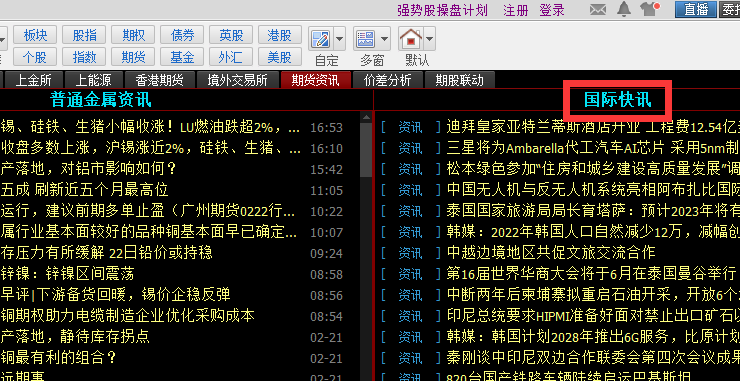
Task: Click the 直播 button
Action: pyautogui.click(x=696, y=9)
